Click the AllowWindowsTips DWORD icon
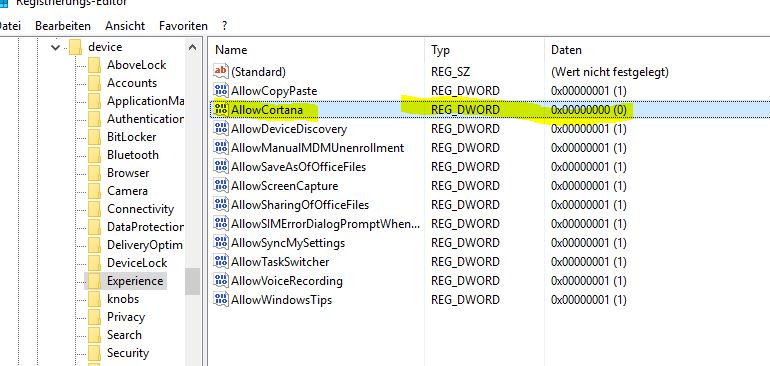Screen dimensions: 770x366 [x=221, y=299]
